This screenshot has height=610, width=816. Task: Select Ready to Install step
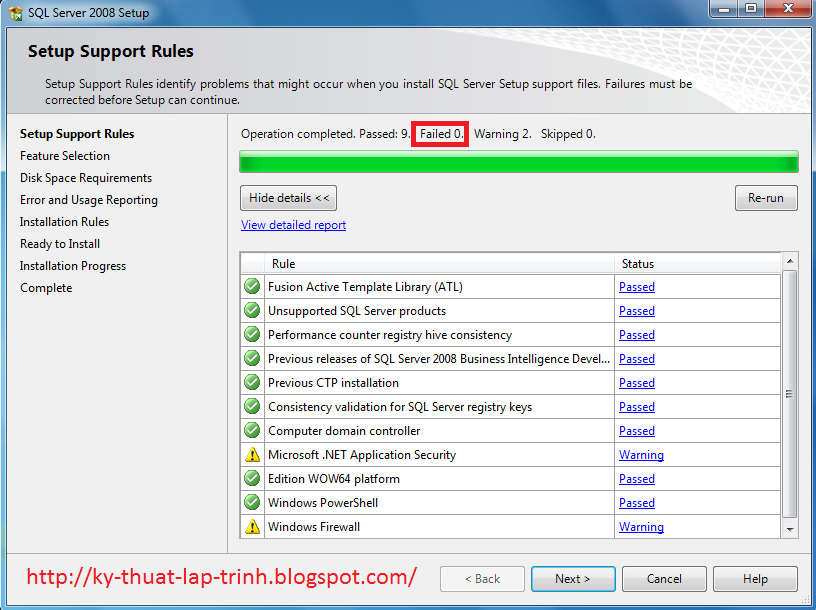point(60,244)
